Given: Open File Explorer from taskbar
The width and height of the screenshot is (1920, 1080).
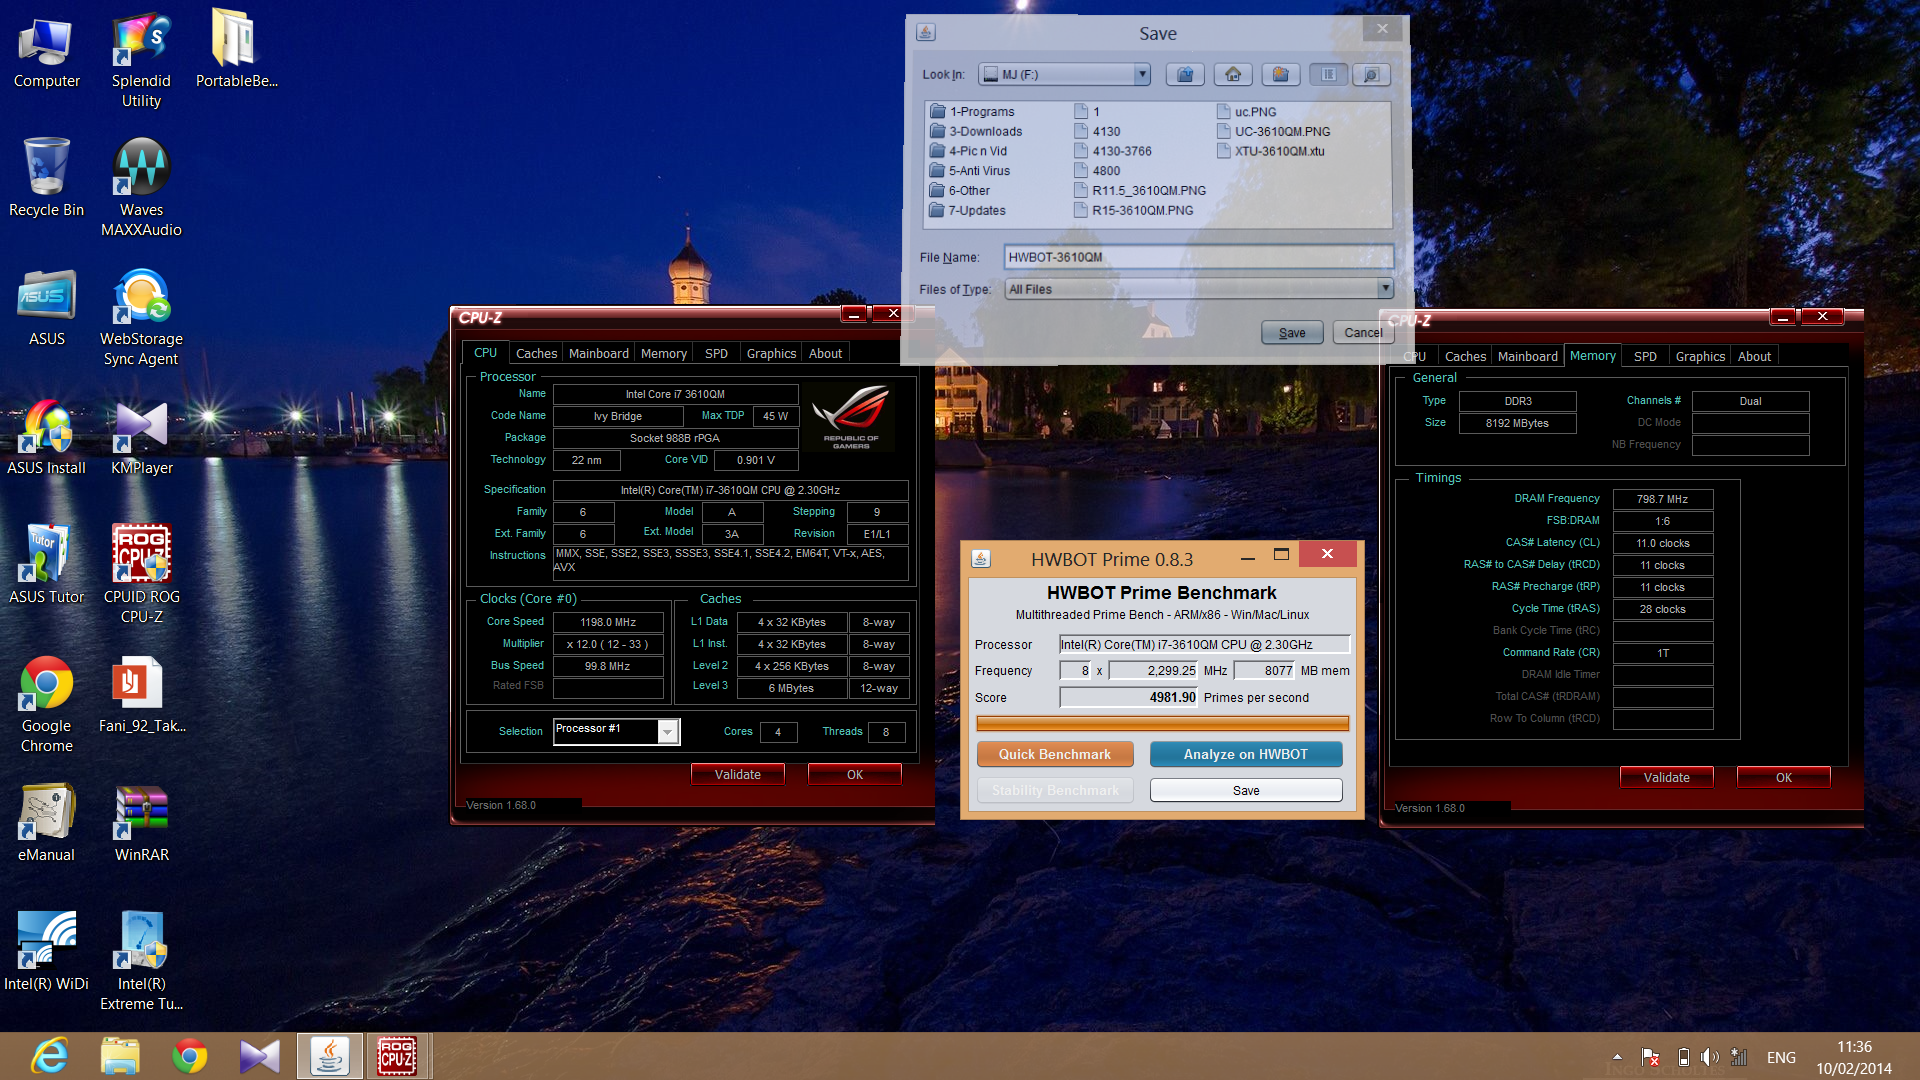Looking at the screenshot, I should (x=120, y=1056).
